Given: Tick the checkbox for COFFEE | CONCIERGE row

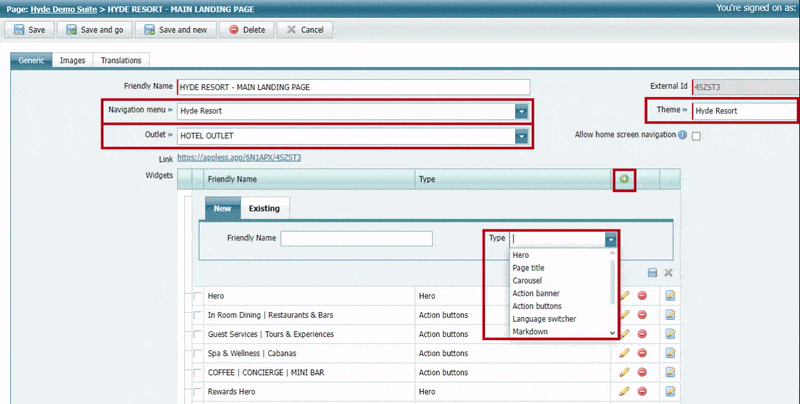Looking at the screenshot, I should tap(197, 372).
